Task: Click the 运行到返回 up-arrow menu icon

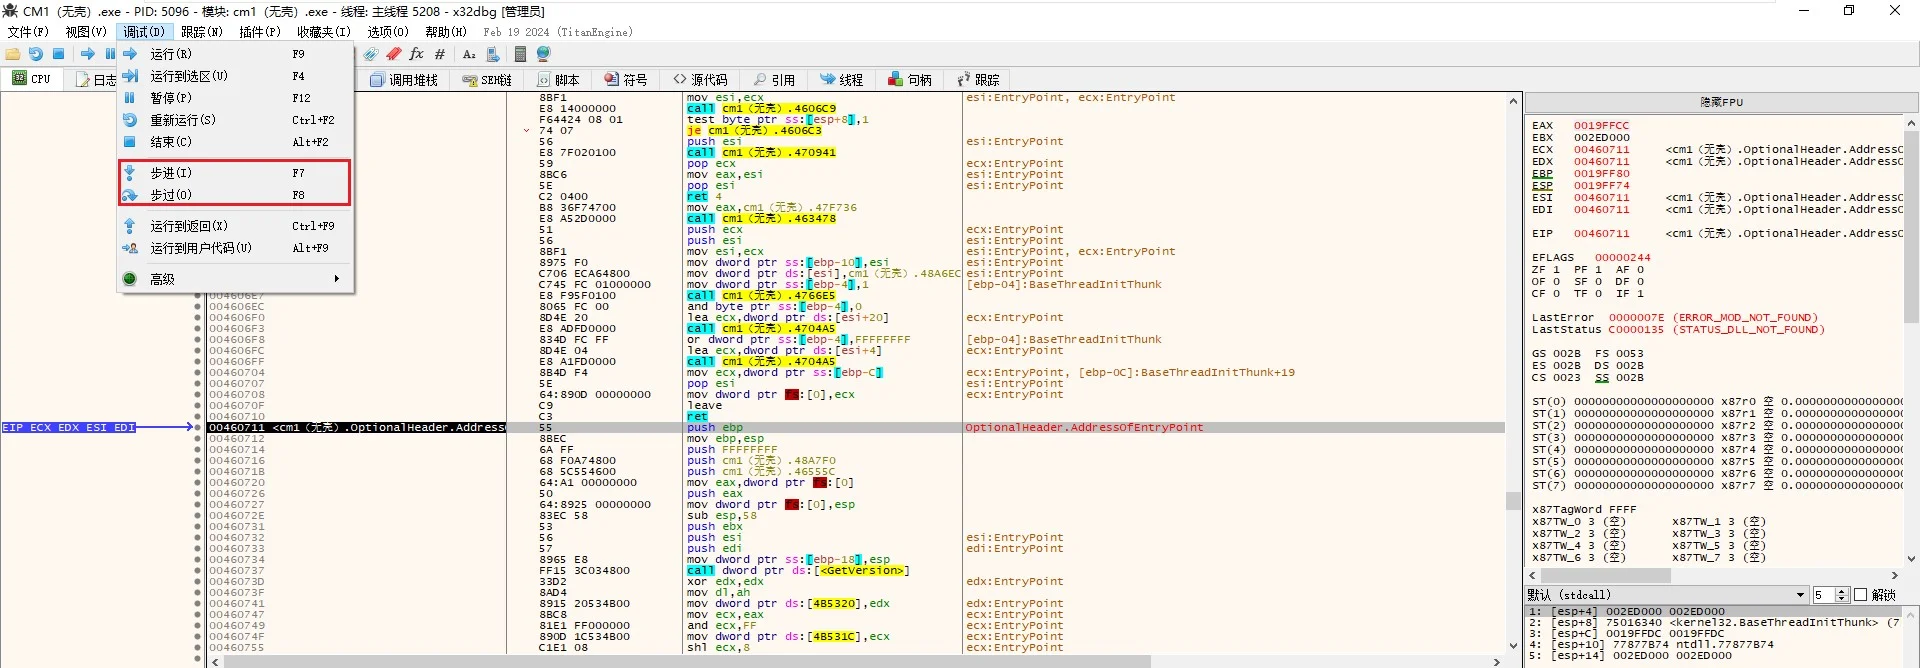Action: pyautogui.click(x=130, y=226)
